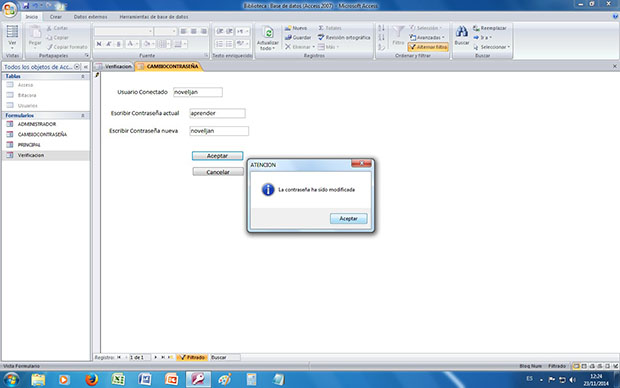Switch to the Inicio ribbon tab
620x388 pixels.
(32, 17)
